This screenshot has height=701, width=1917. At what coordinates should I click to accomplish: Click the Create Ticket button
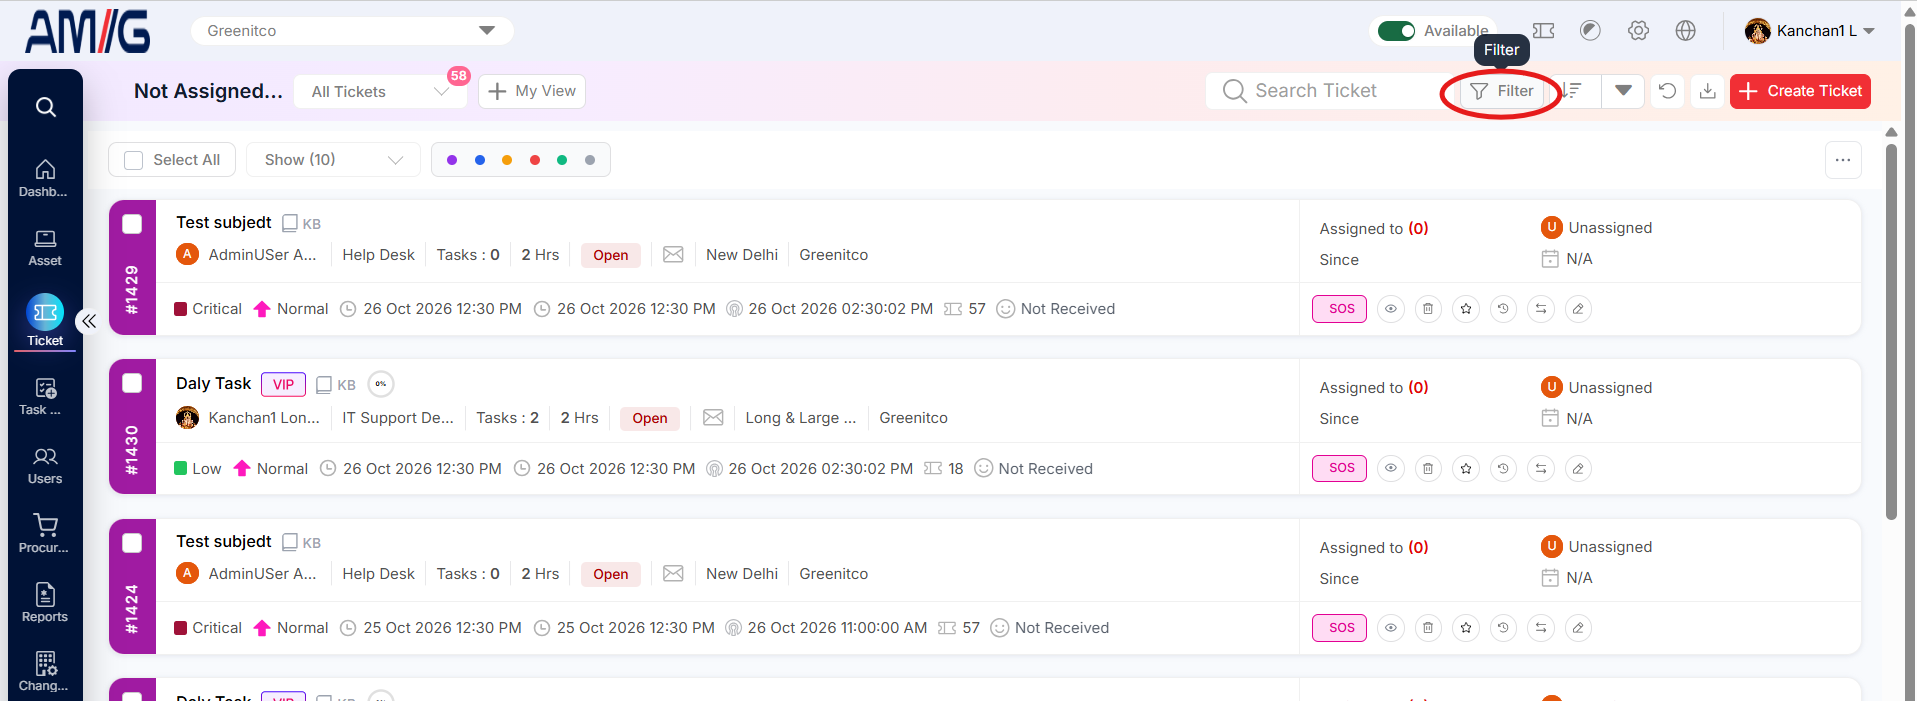[x=1800, y=91]
